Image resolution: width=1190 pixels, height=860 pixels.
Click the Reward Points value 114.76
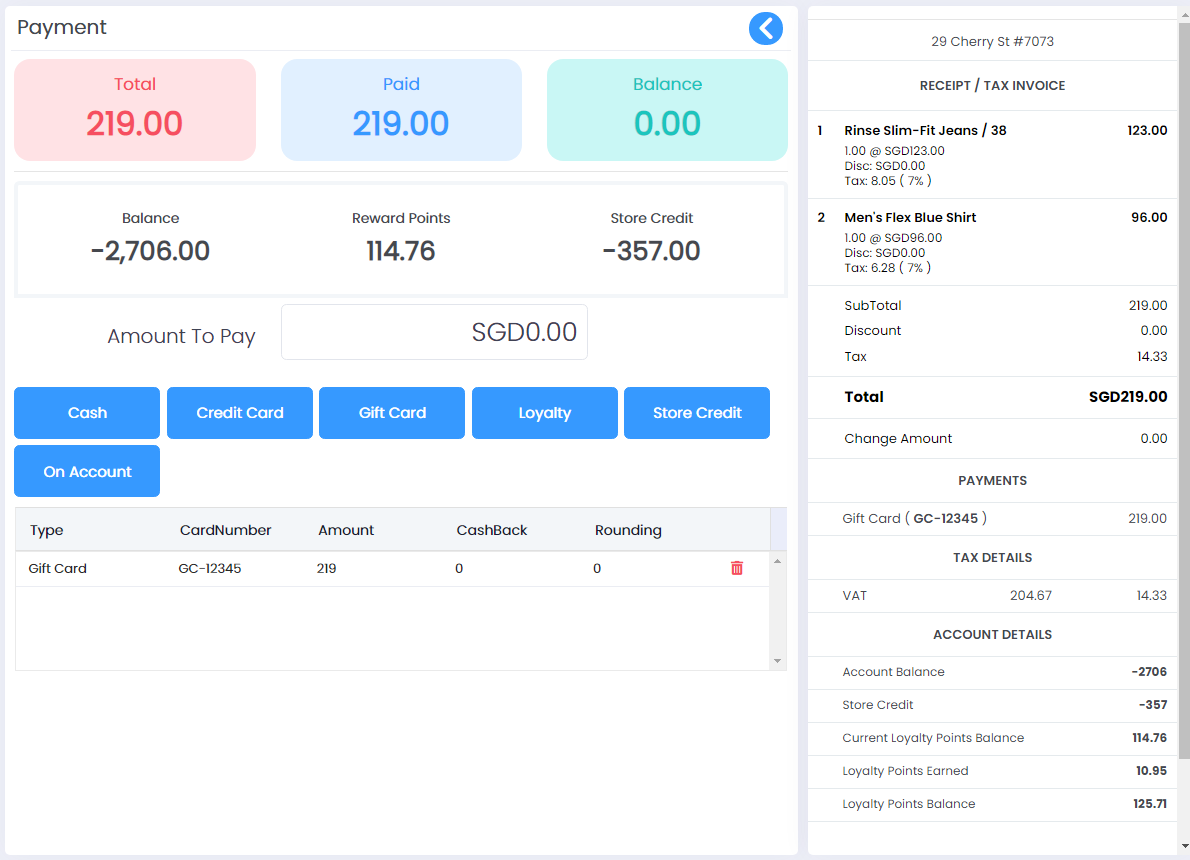pyautogui.click(x=401, y=250)
